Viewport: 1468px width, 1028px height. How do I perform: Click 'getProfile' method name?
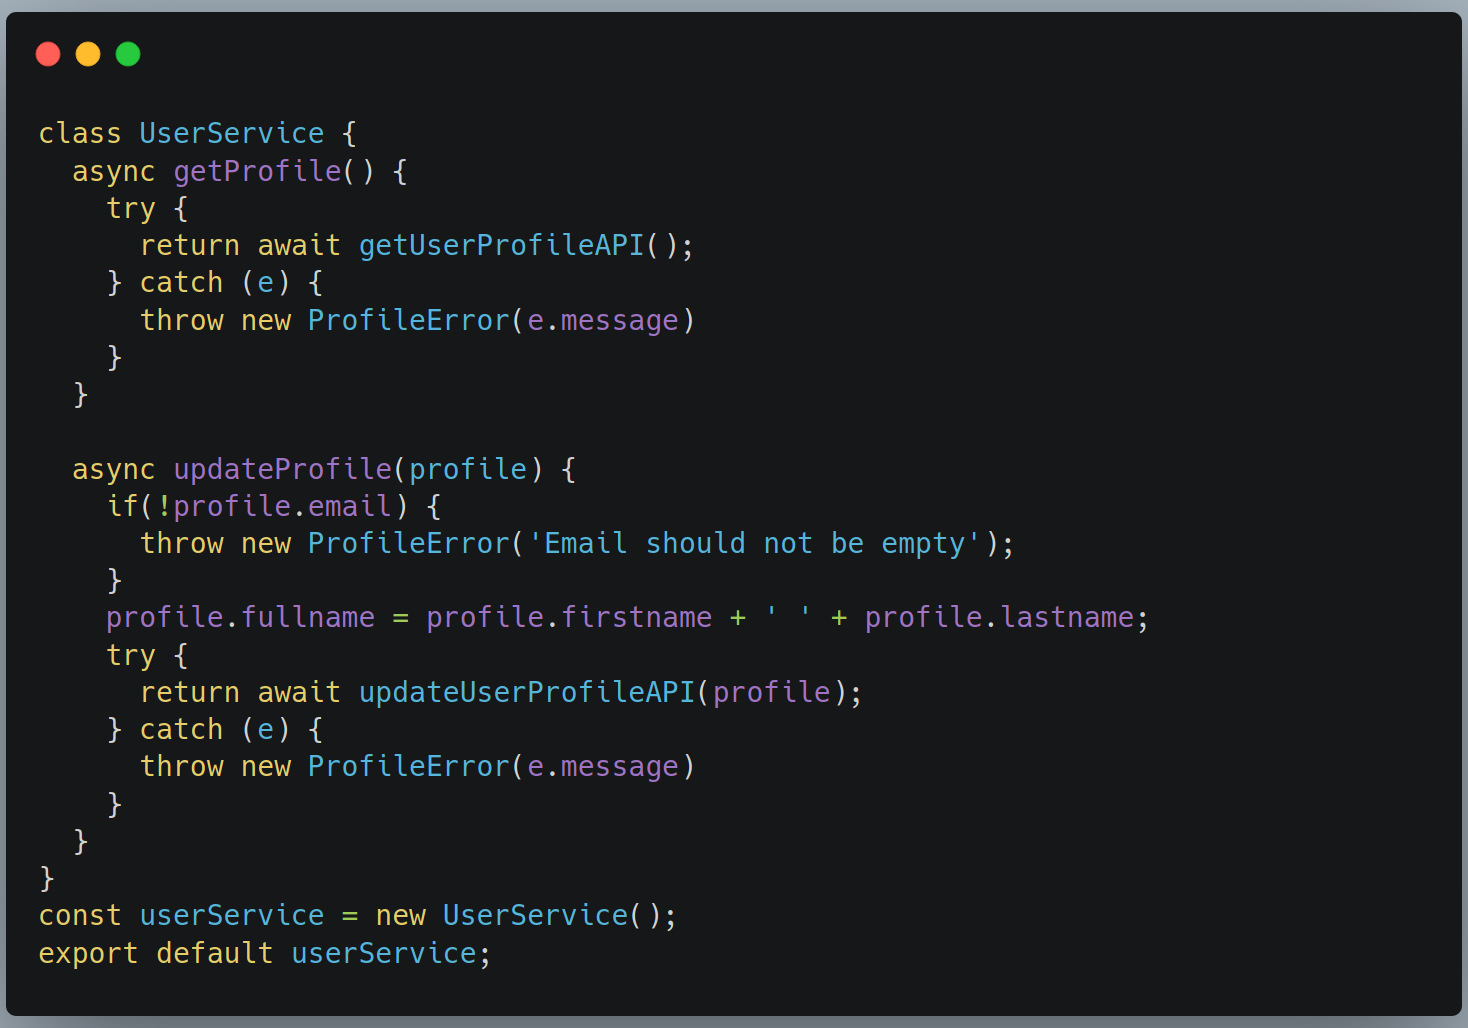click(x=258, y=171)
